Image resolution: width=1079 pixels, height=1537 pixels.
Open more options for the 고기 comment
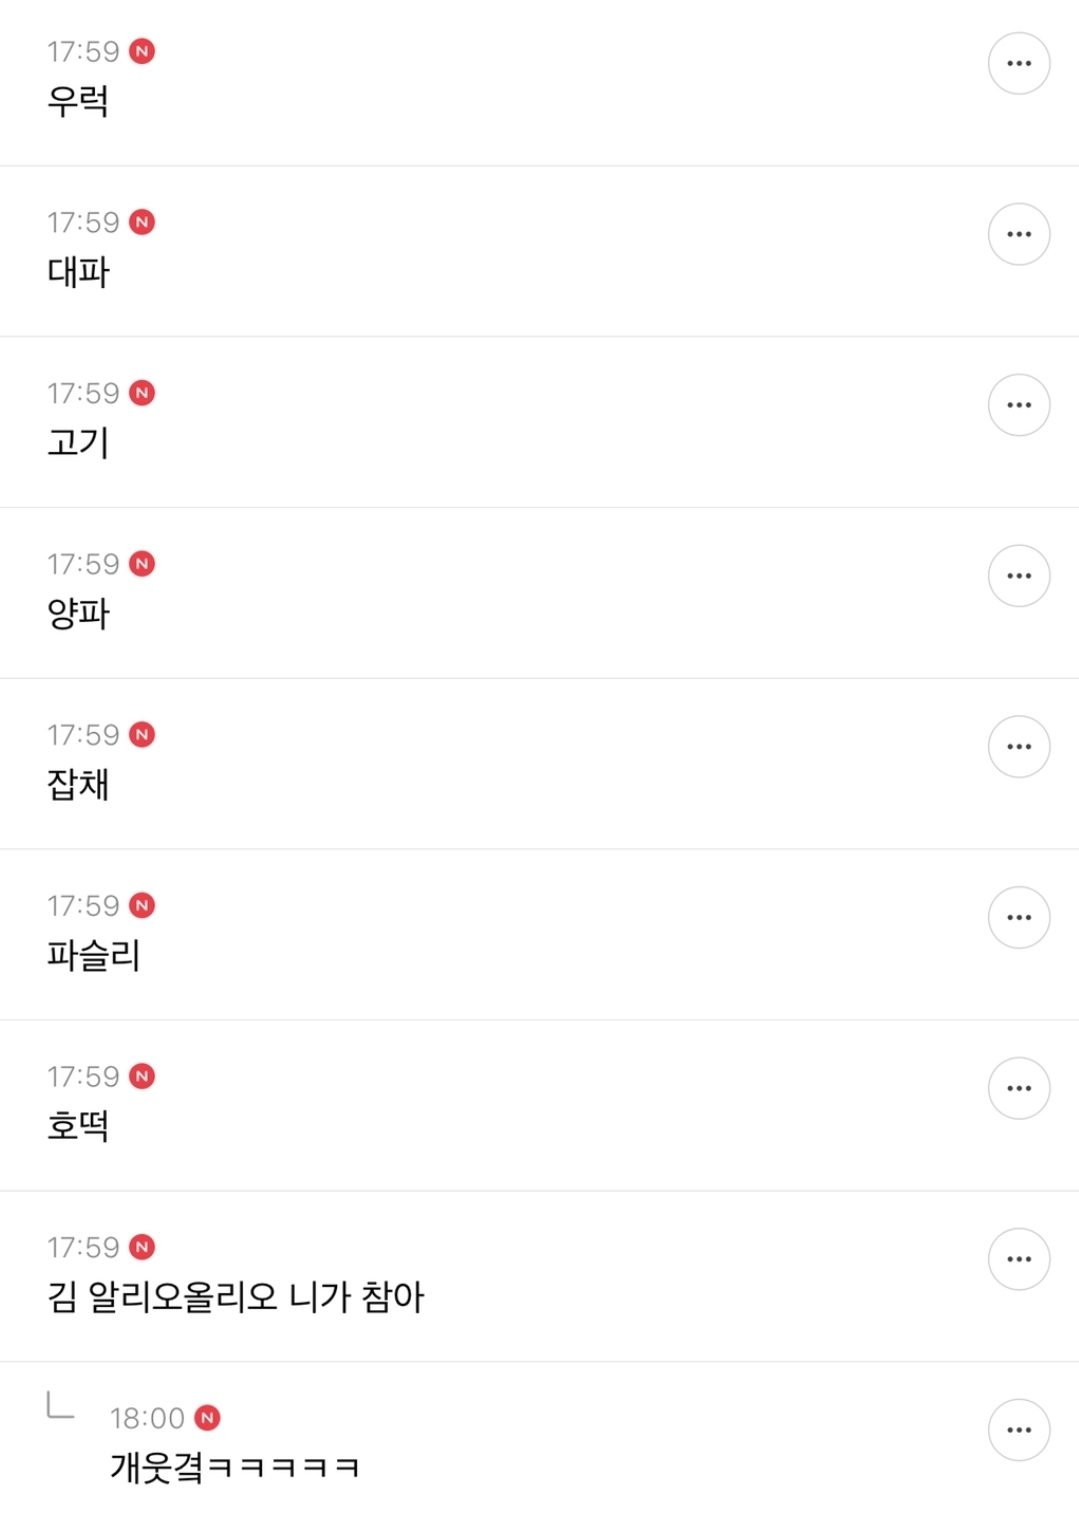1018,405
